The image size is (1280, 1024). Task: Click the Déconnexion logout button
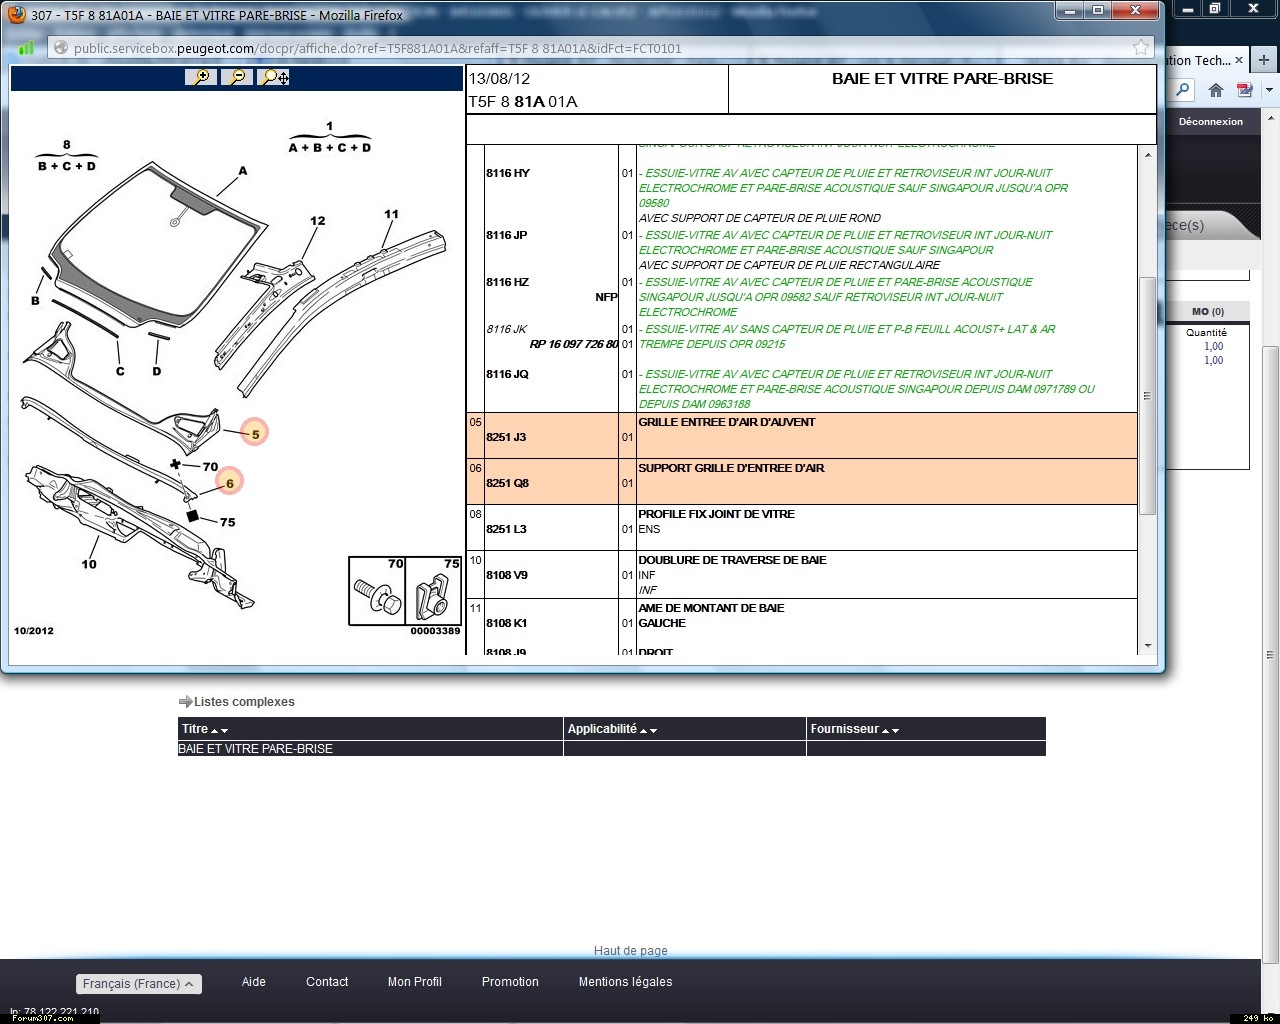tap(1210, 122)
